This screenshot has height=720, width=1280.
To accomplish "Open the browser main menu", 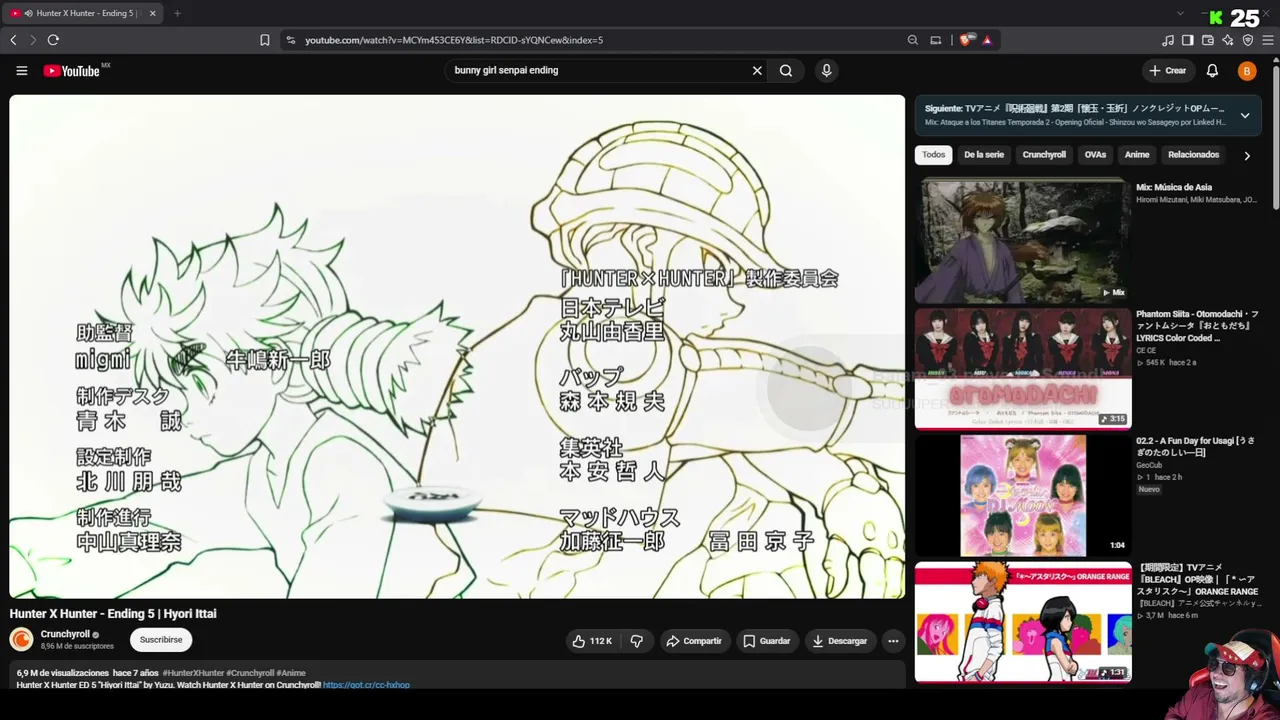I will click(x=1268, y=40).
